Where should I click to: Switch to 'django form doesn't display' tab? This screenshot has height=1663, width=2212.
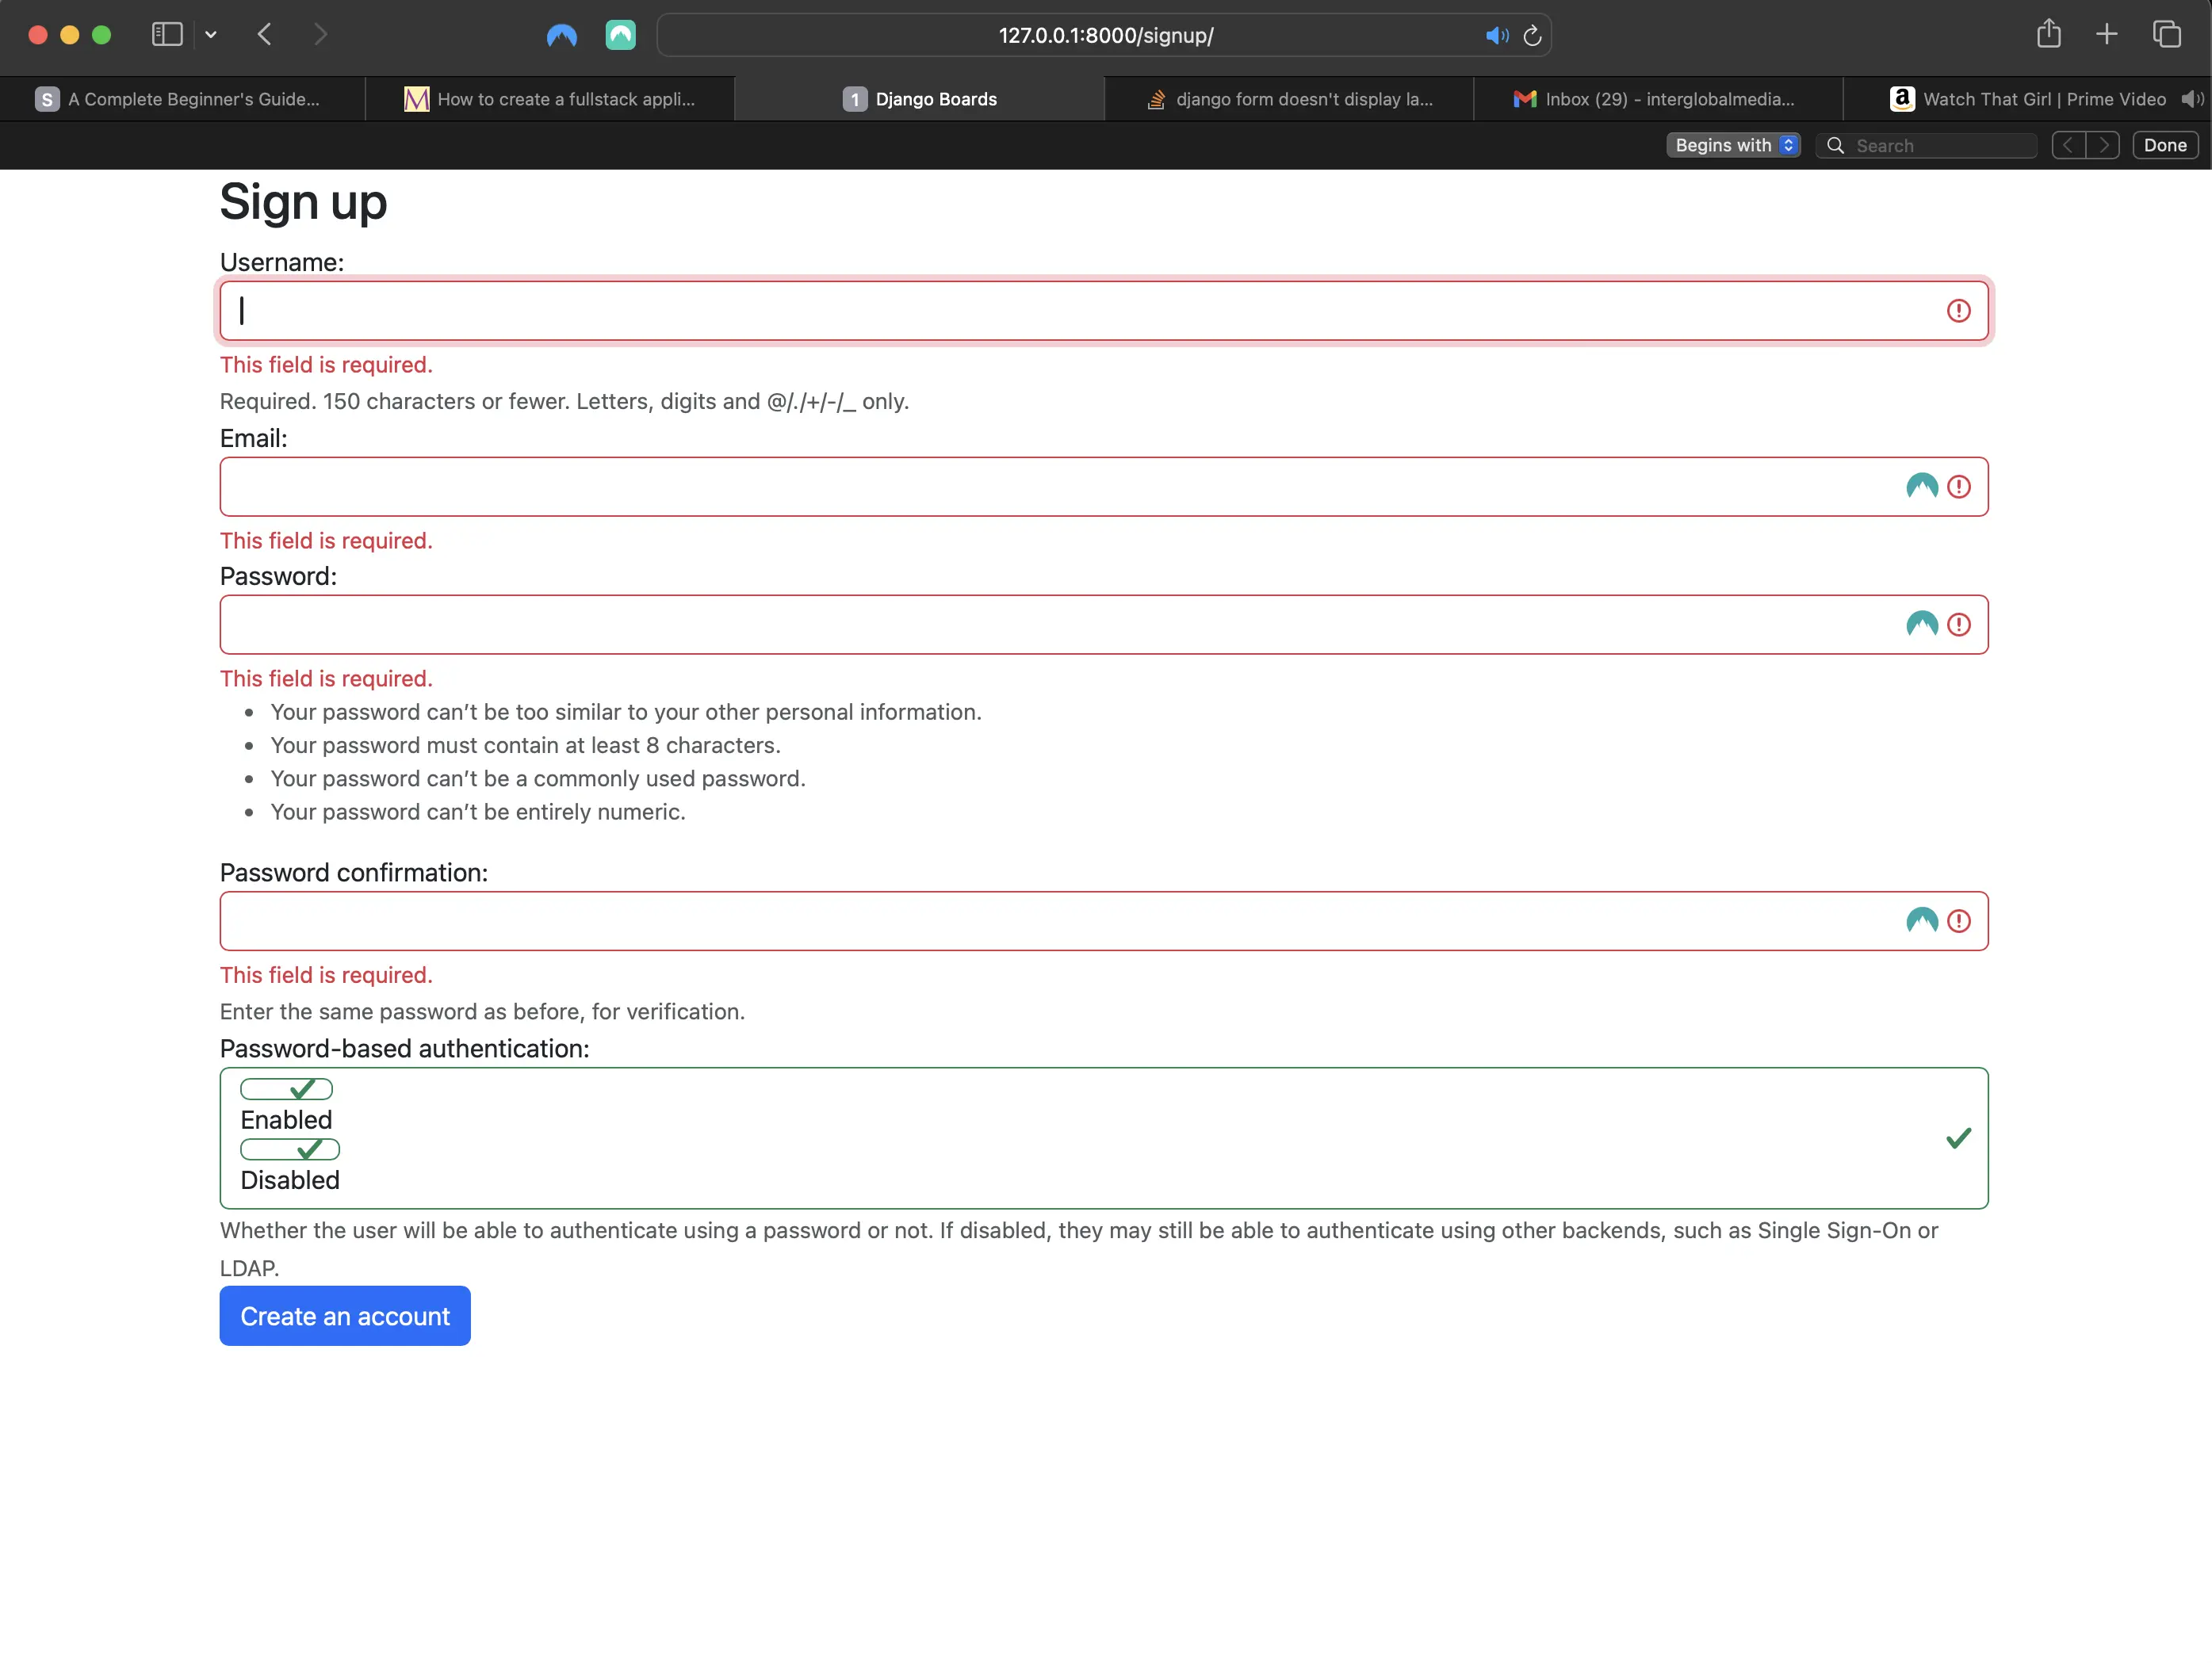[1289, 99]
